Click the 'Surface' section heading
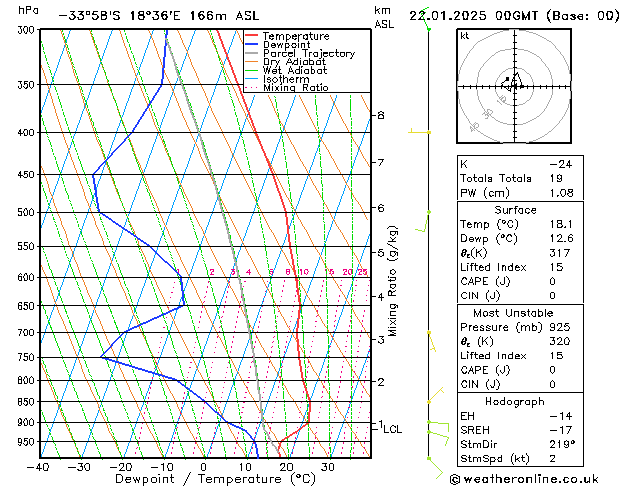 [515, 210]
